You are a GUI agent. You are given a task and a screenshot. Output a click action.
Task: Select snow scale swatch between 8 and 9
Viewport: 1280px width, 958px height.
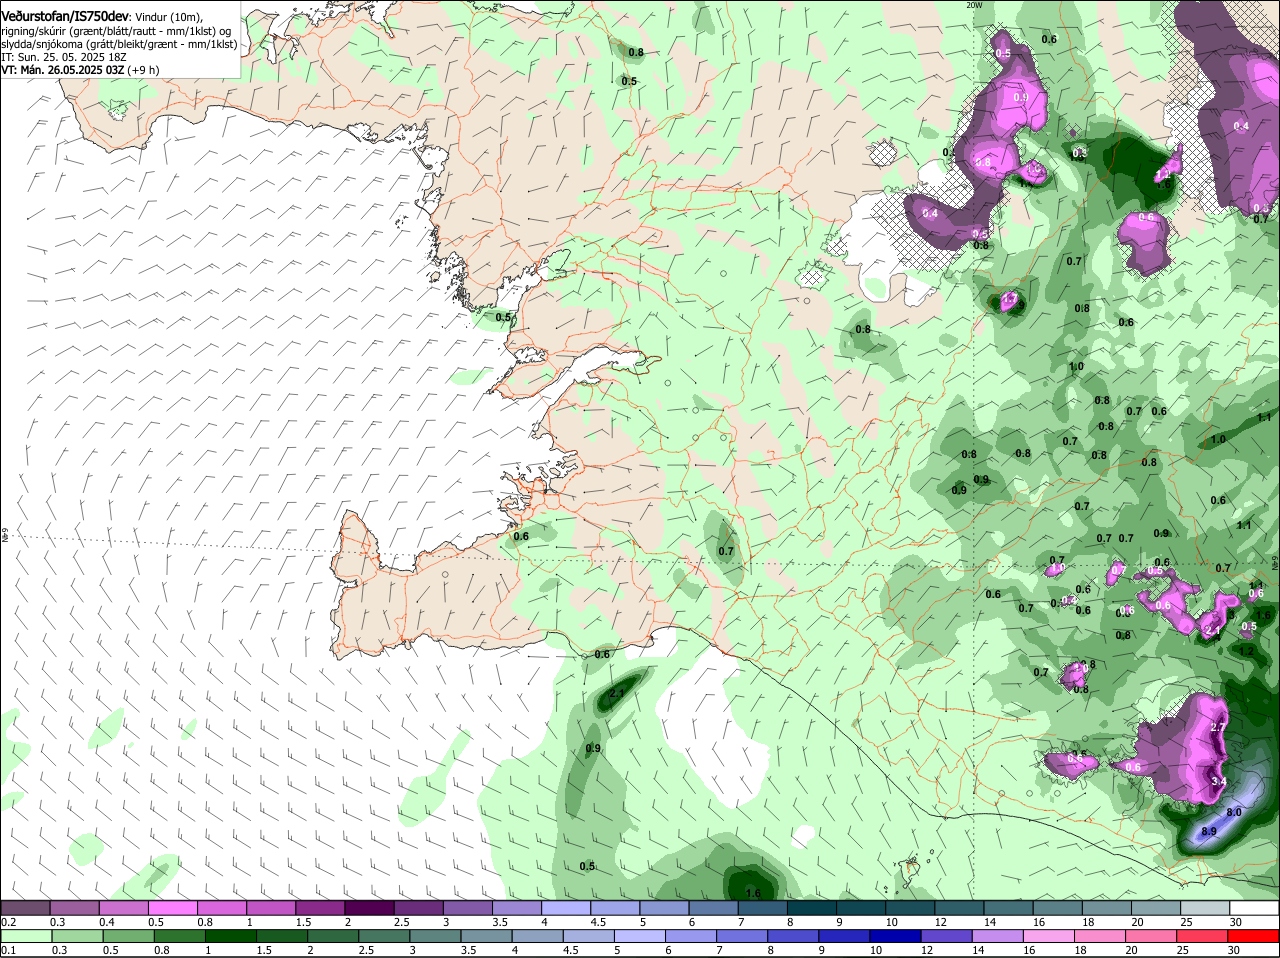pos(812,907)
